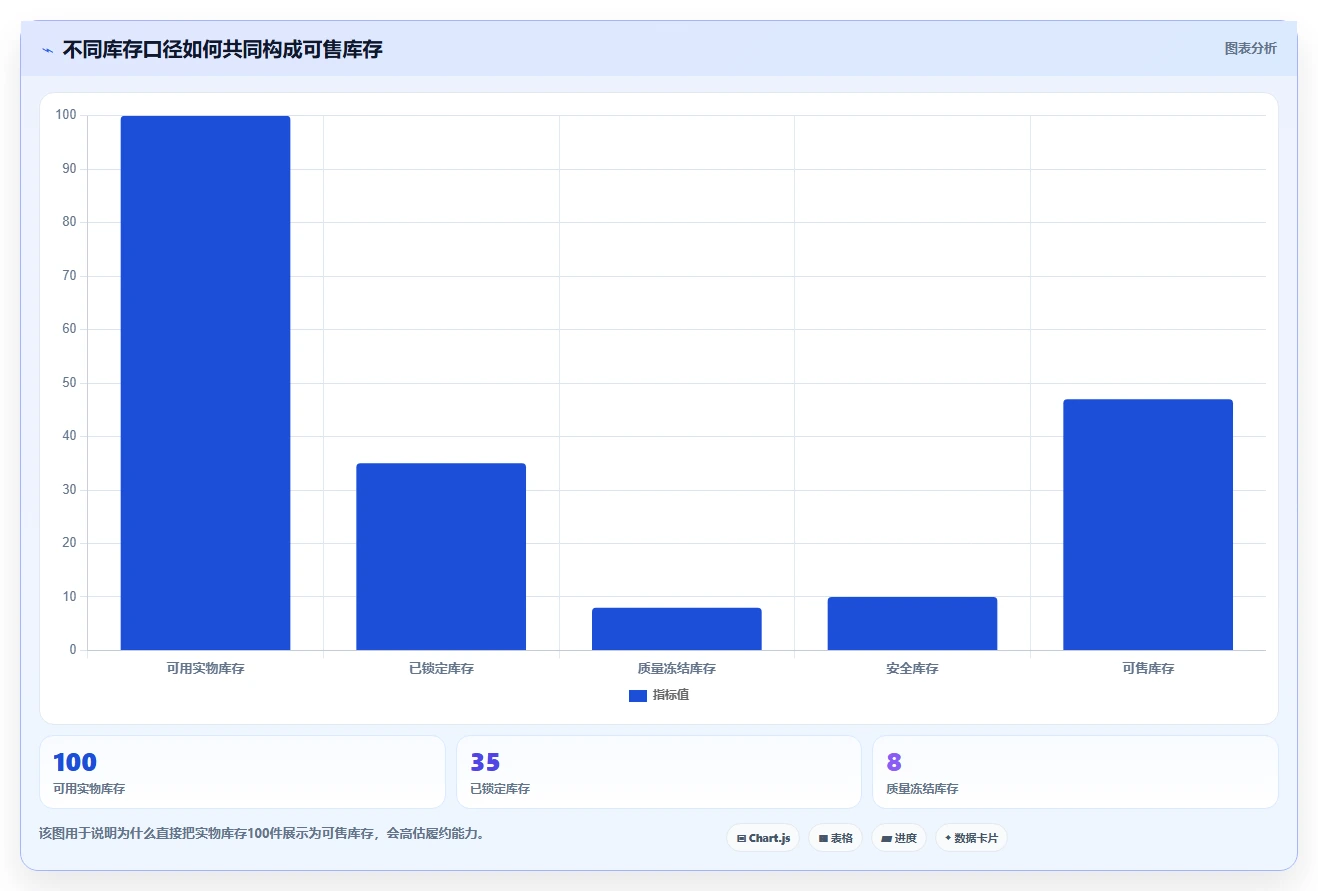1318x891 pixels.
Task: Click the 可售库存 x-axis label
Action: coord(1148,668)
